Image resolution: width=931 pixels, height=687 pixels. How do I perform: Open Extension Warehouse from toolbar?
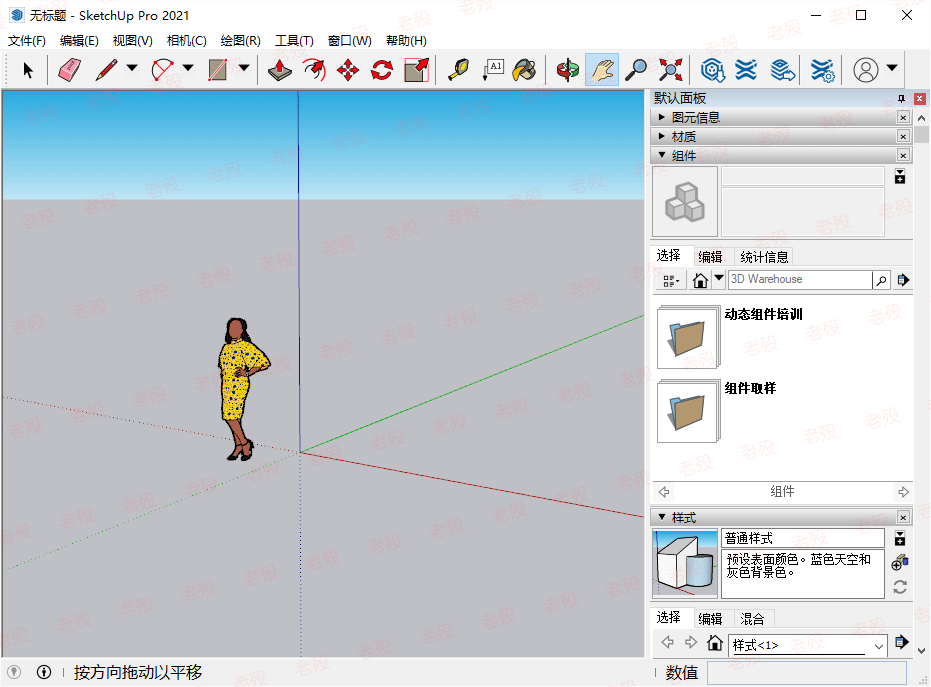click(x=746, y=70)
